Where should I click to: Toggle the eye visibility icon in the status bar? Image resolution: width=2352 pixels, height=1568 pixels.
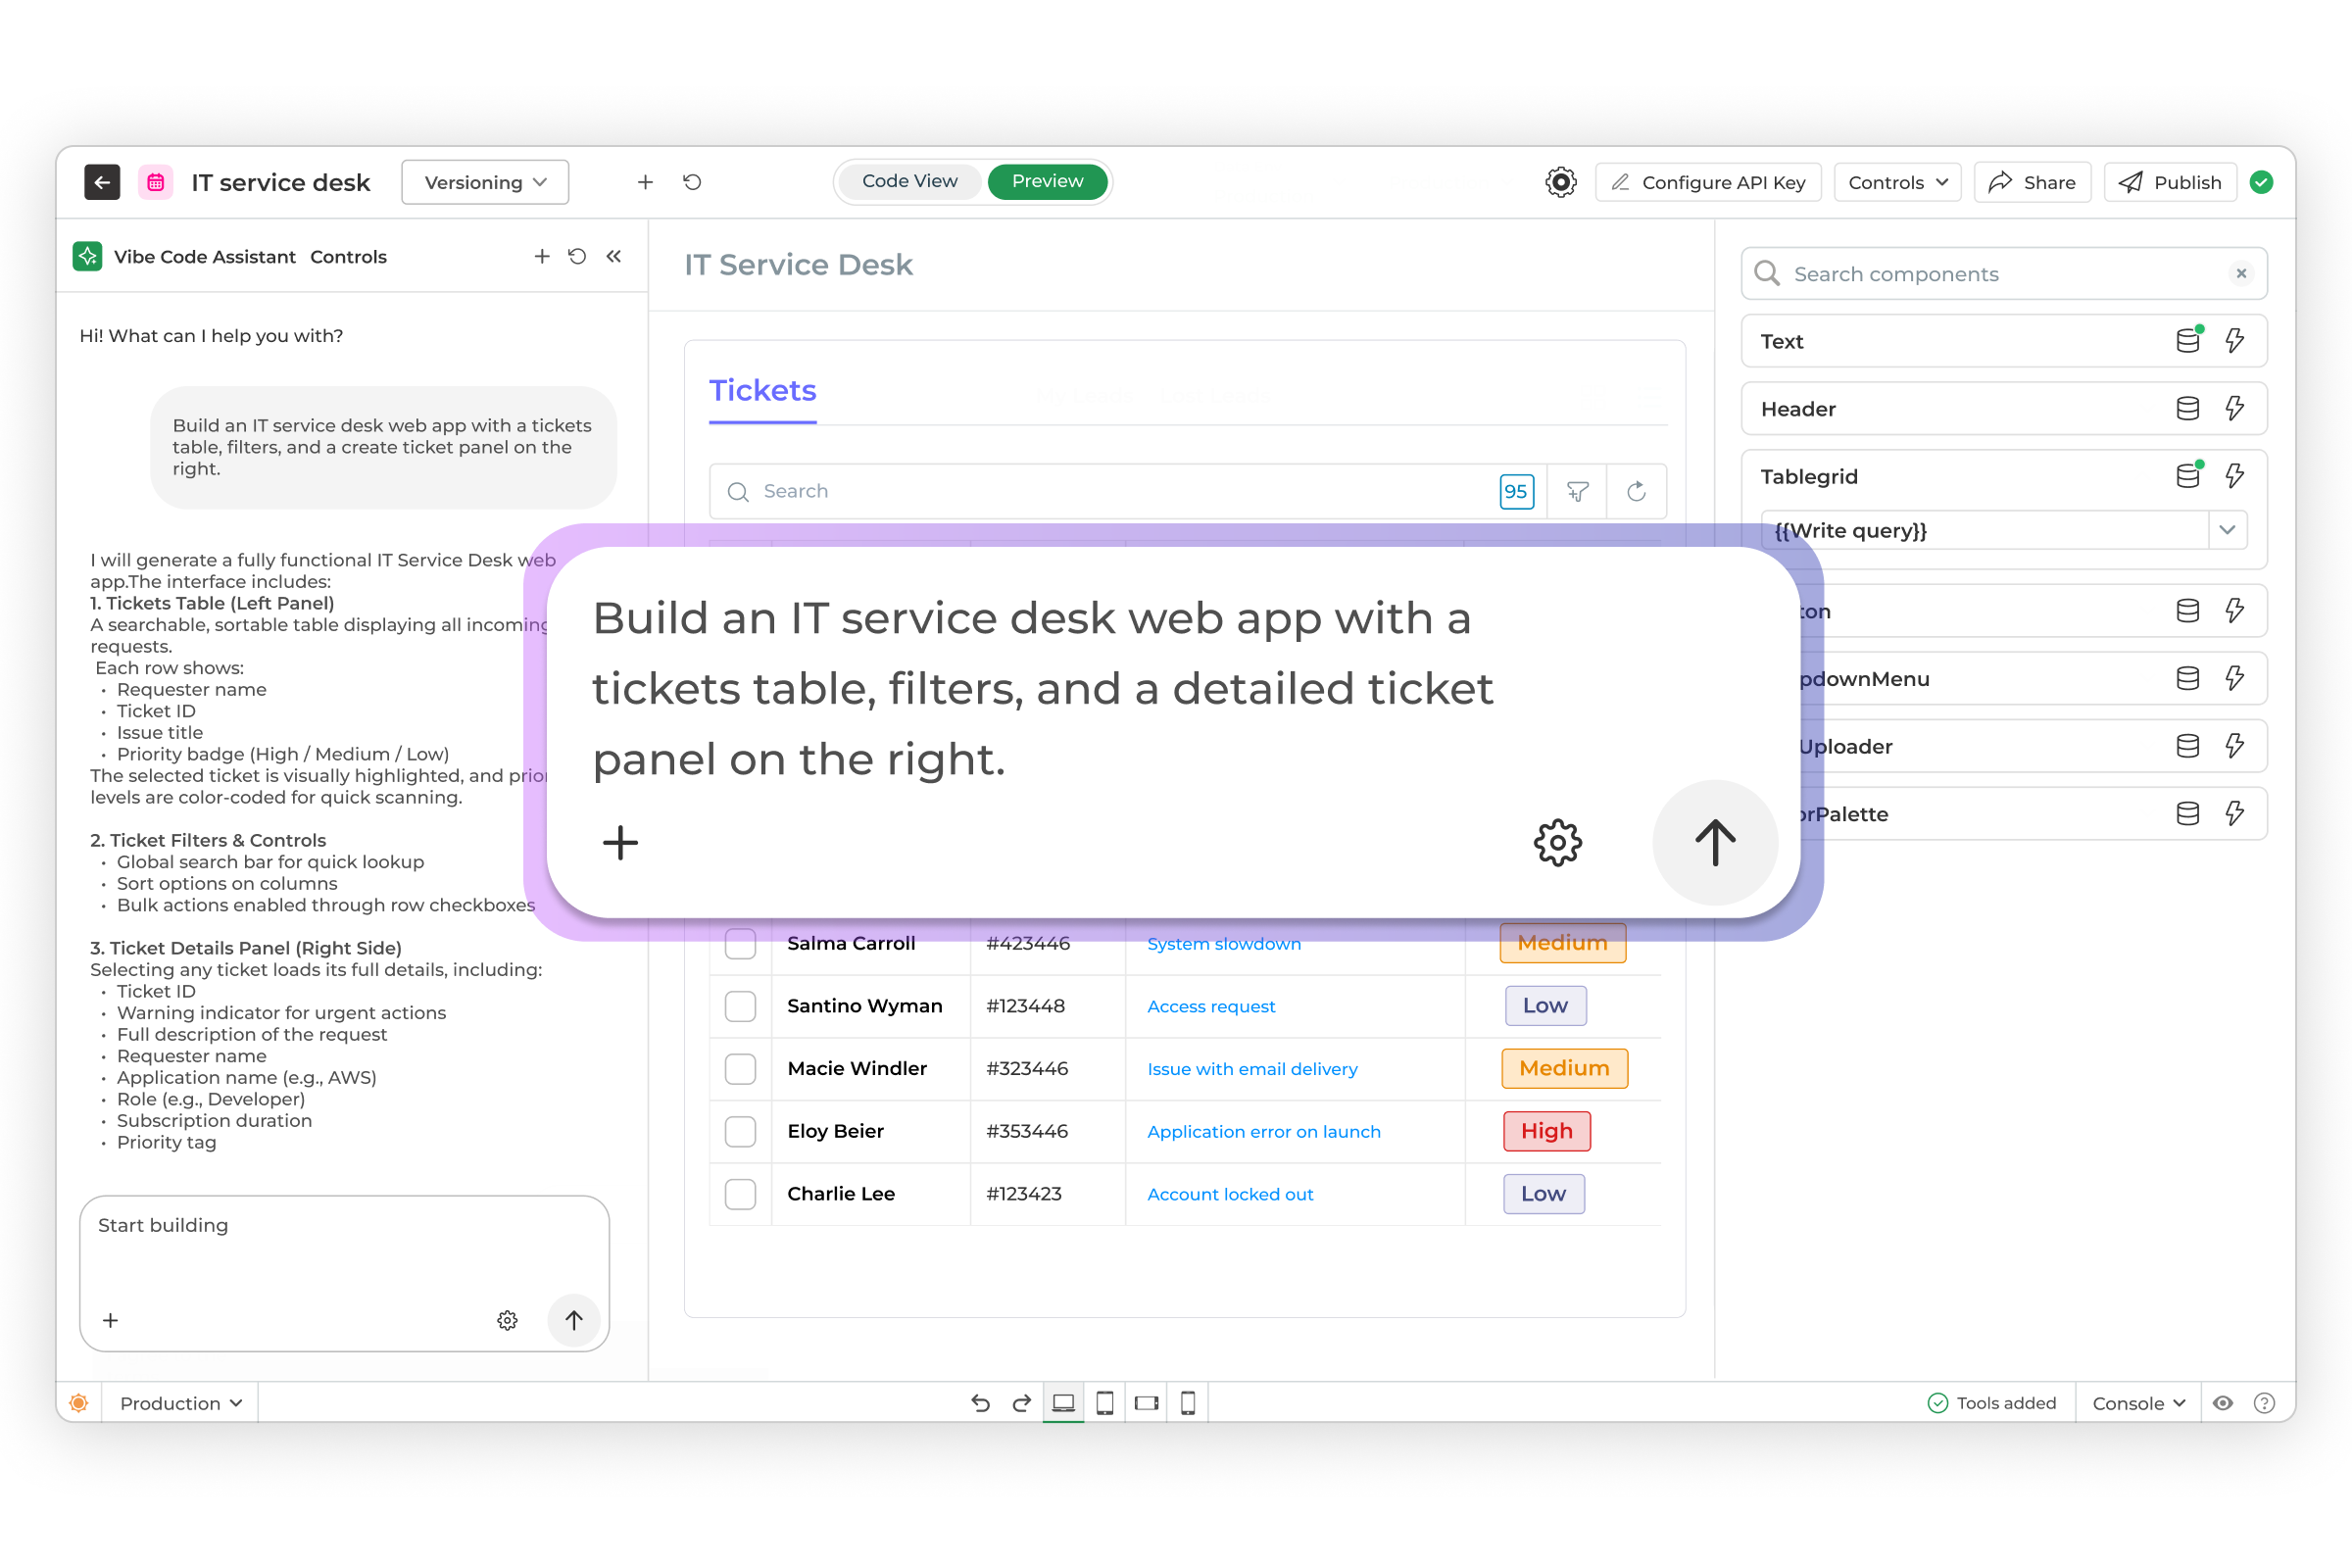2222,1403
